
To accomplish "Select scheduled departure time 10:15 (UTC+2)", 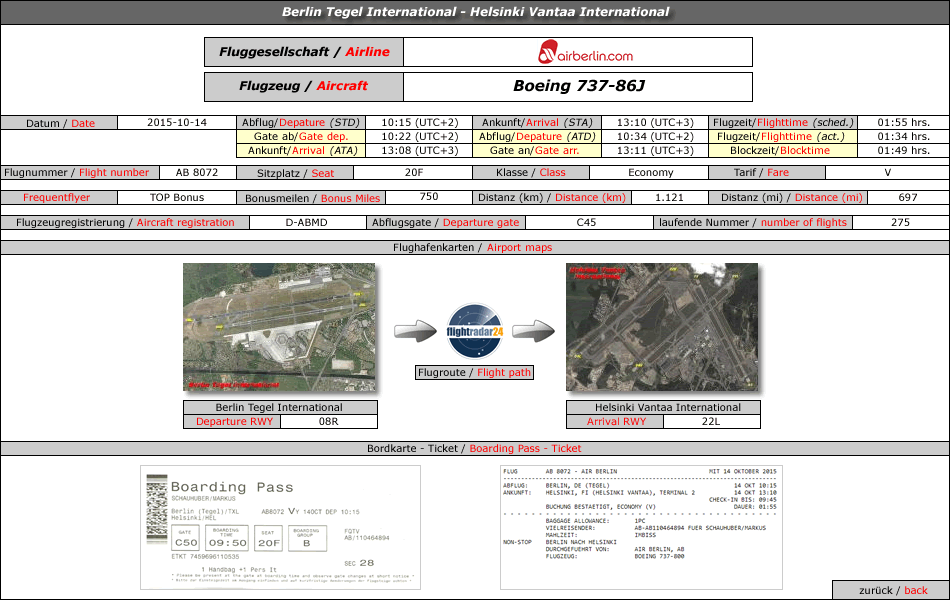I will (x=419, y=122).
